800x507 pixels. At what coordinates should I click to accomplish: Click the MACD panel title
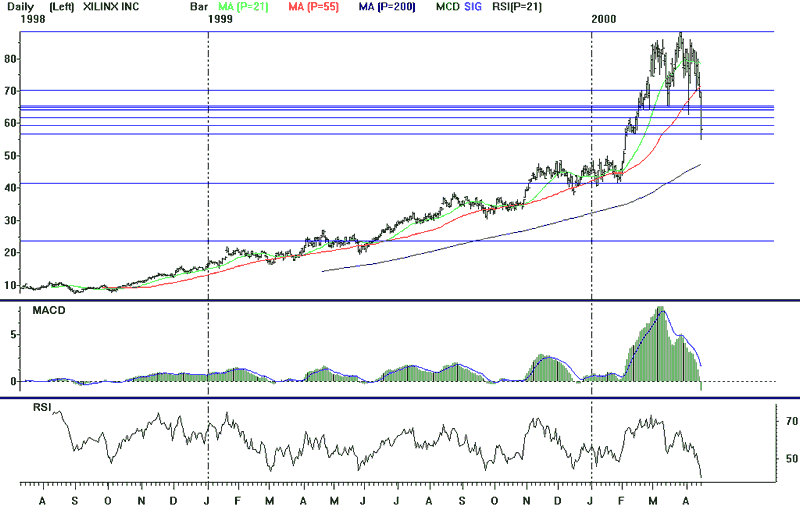pos(49,310)
